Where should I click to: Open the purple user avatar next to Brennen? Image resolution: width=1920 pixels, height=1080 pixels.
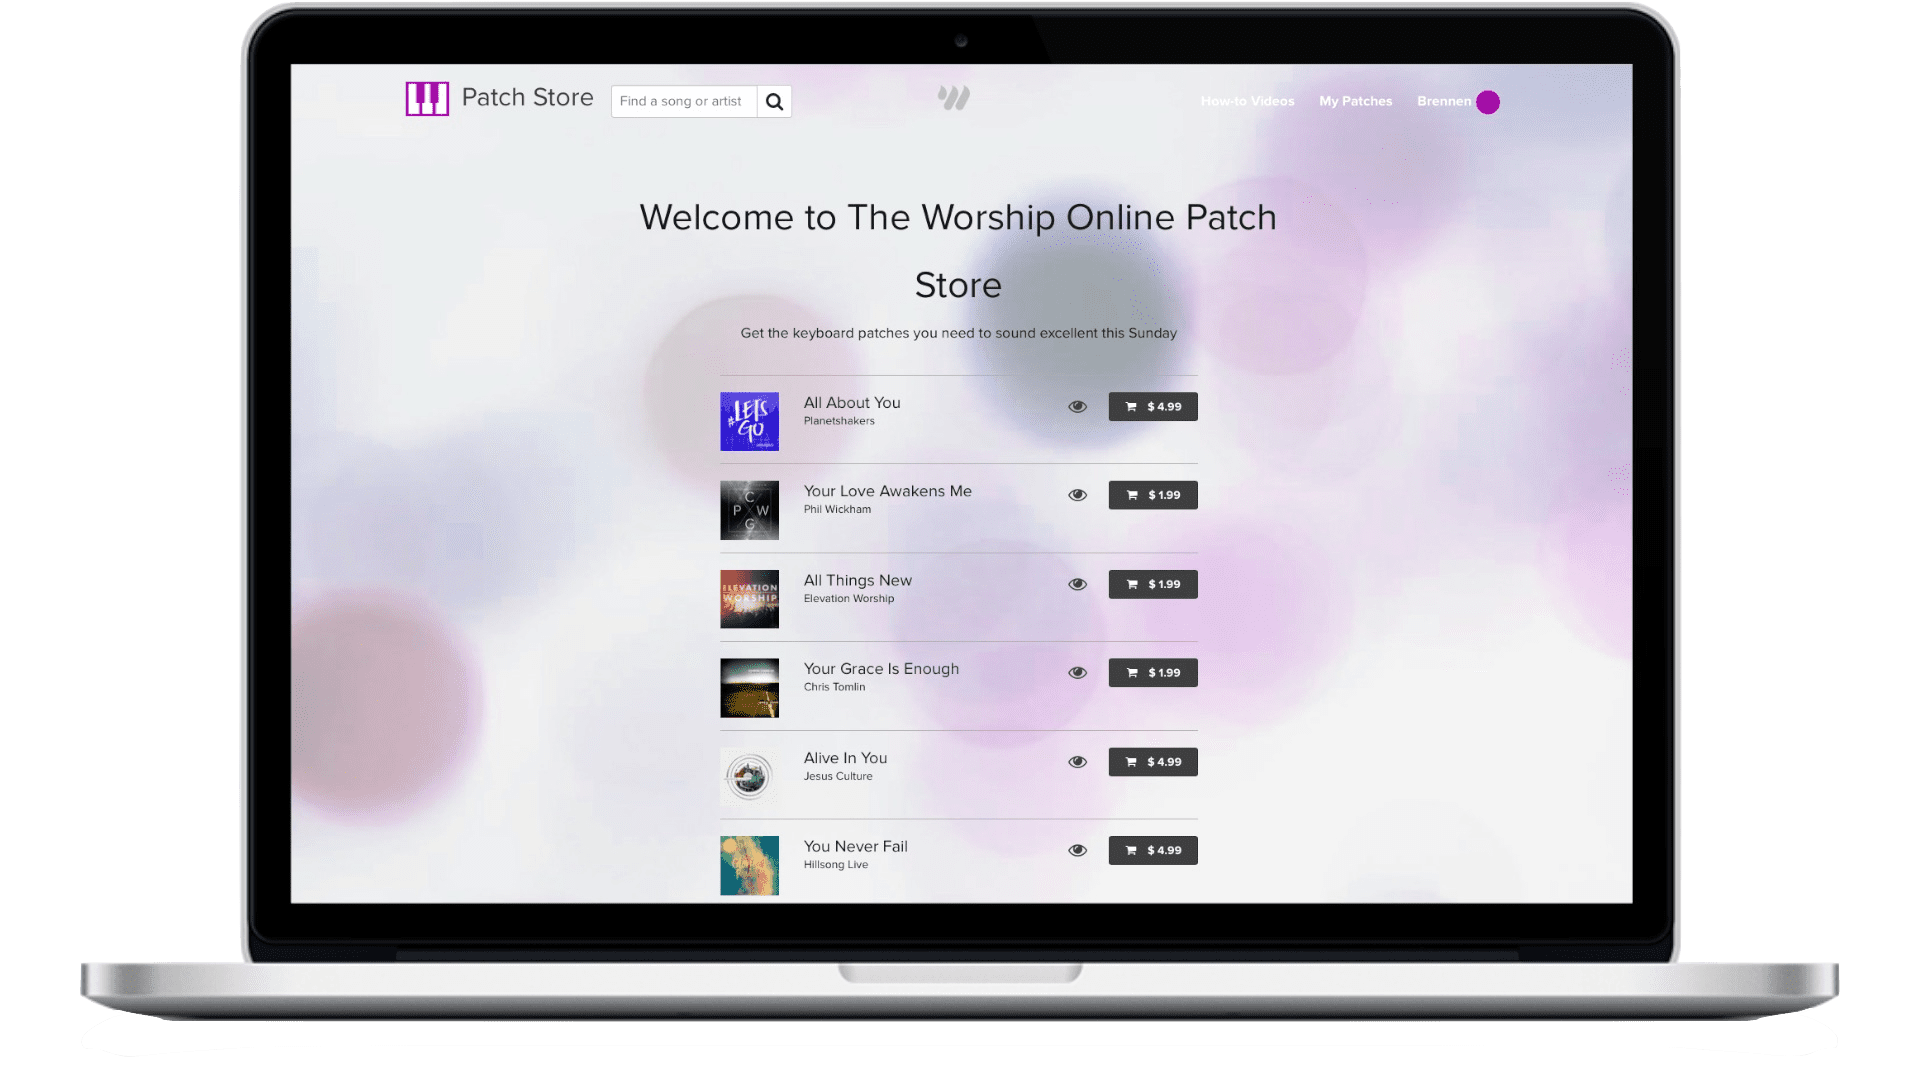pyautogui.click(x=1488, y=102)
